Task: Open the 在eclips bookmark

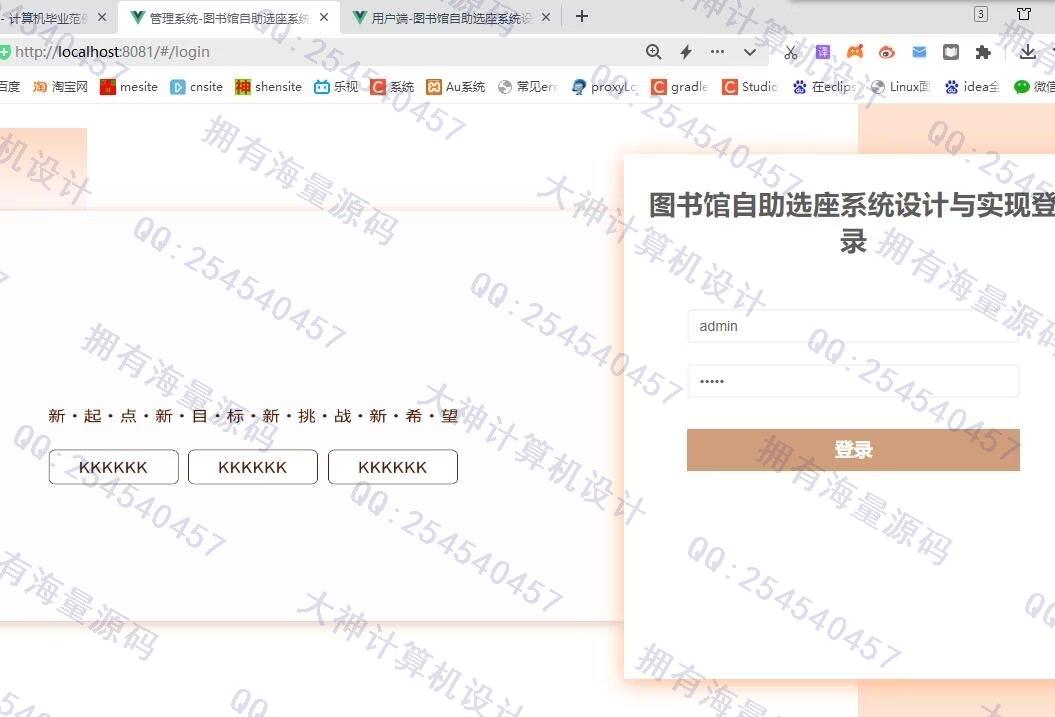Action: pos(824,87)
